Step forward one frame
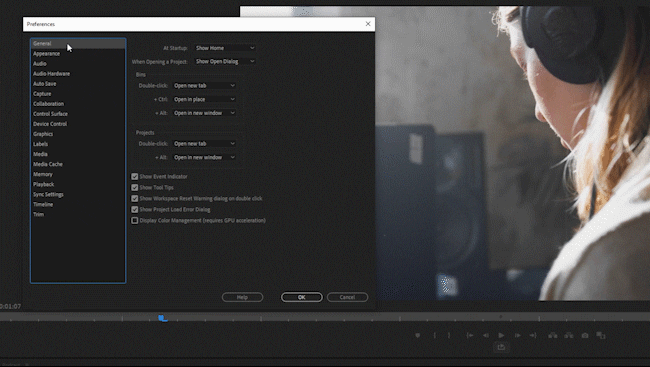The height and width of the screenshot is (367, 650). pos(517,335)
